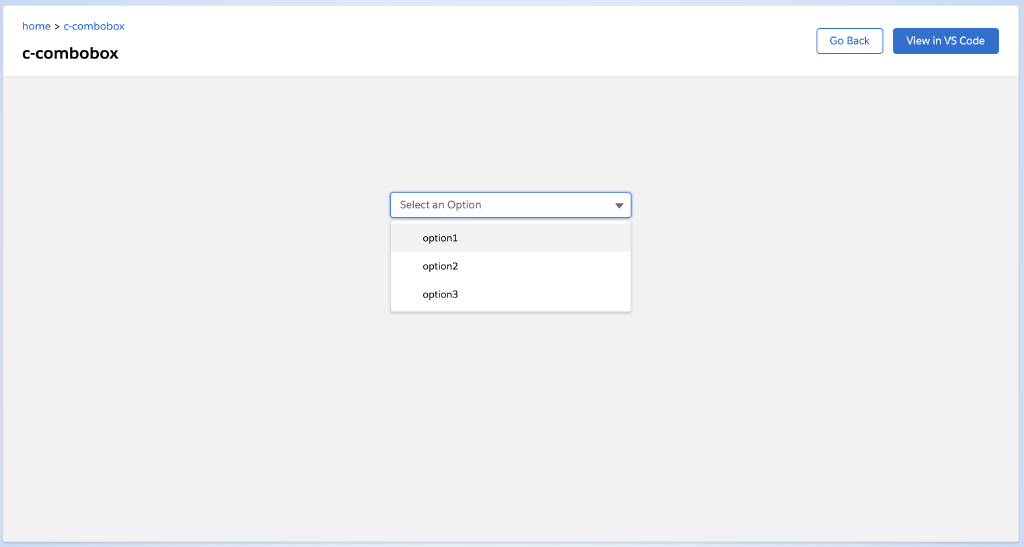Click the blank check slot left of option2
Viewport: 1024px width, 547px height.
click(407, 266)
